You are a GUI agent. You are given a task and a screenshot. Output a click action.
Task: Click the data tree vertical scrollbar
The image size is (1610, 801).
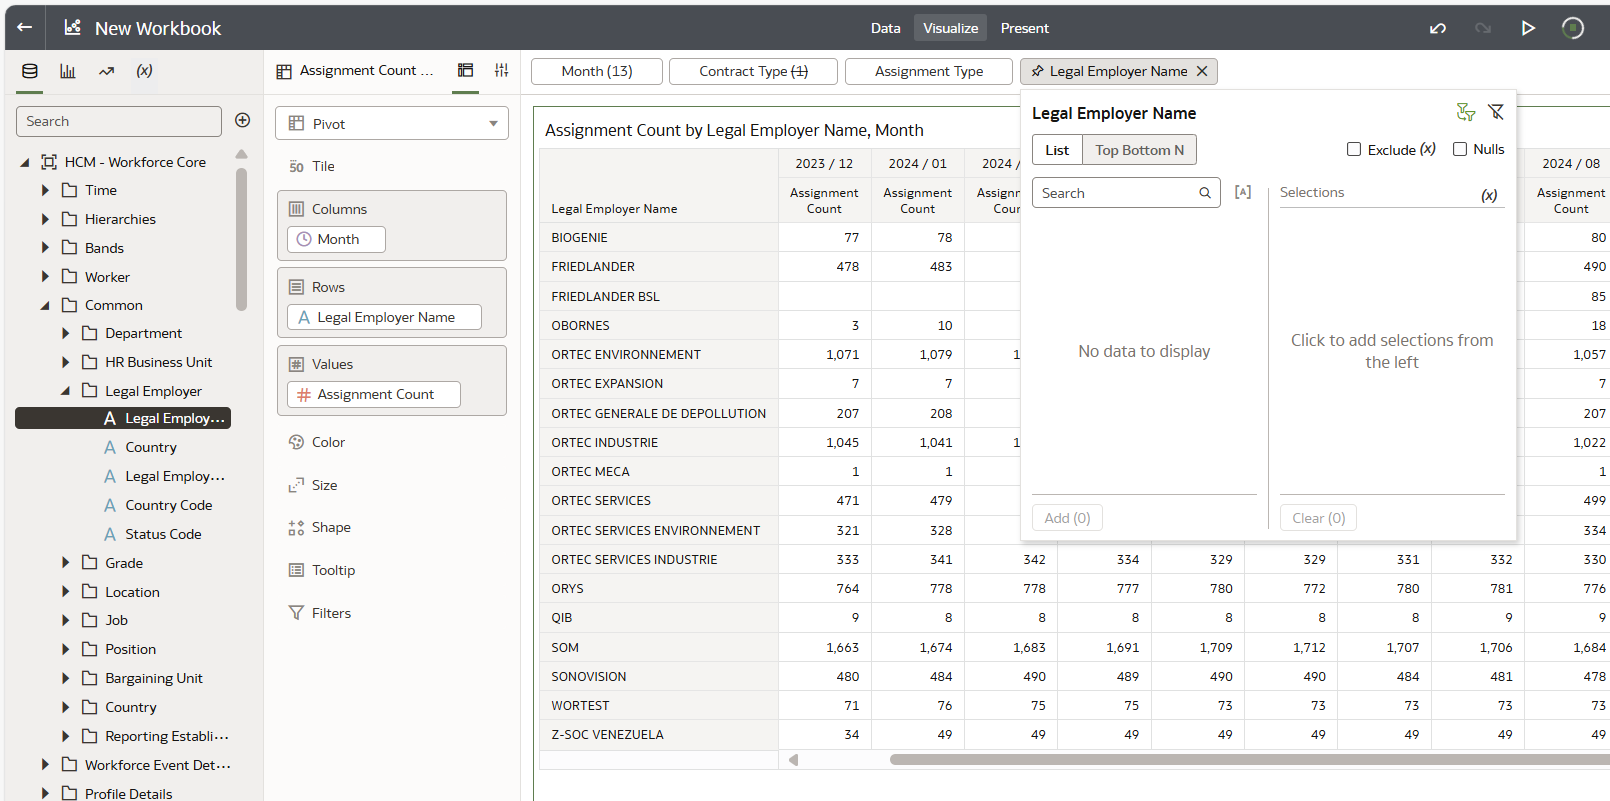(241, 238)
